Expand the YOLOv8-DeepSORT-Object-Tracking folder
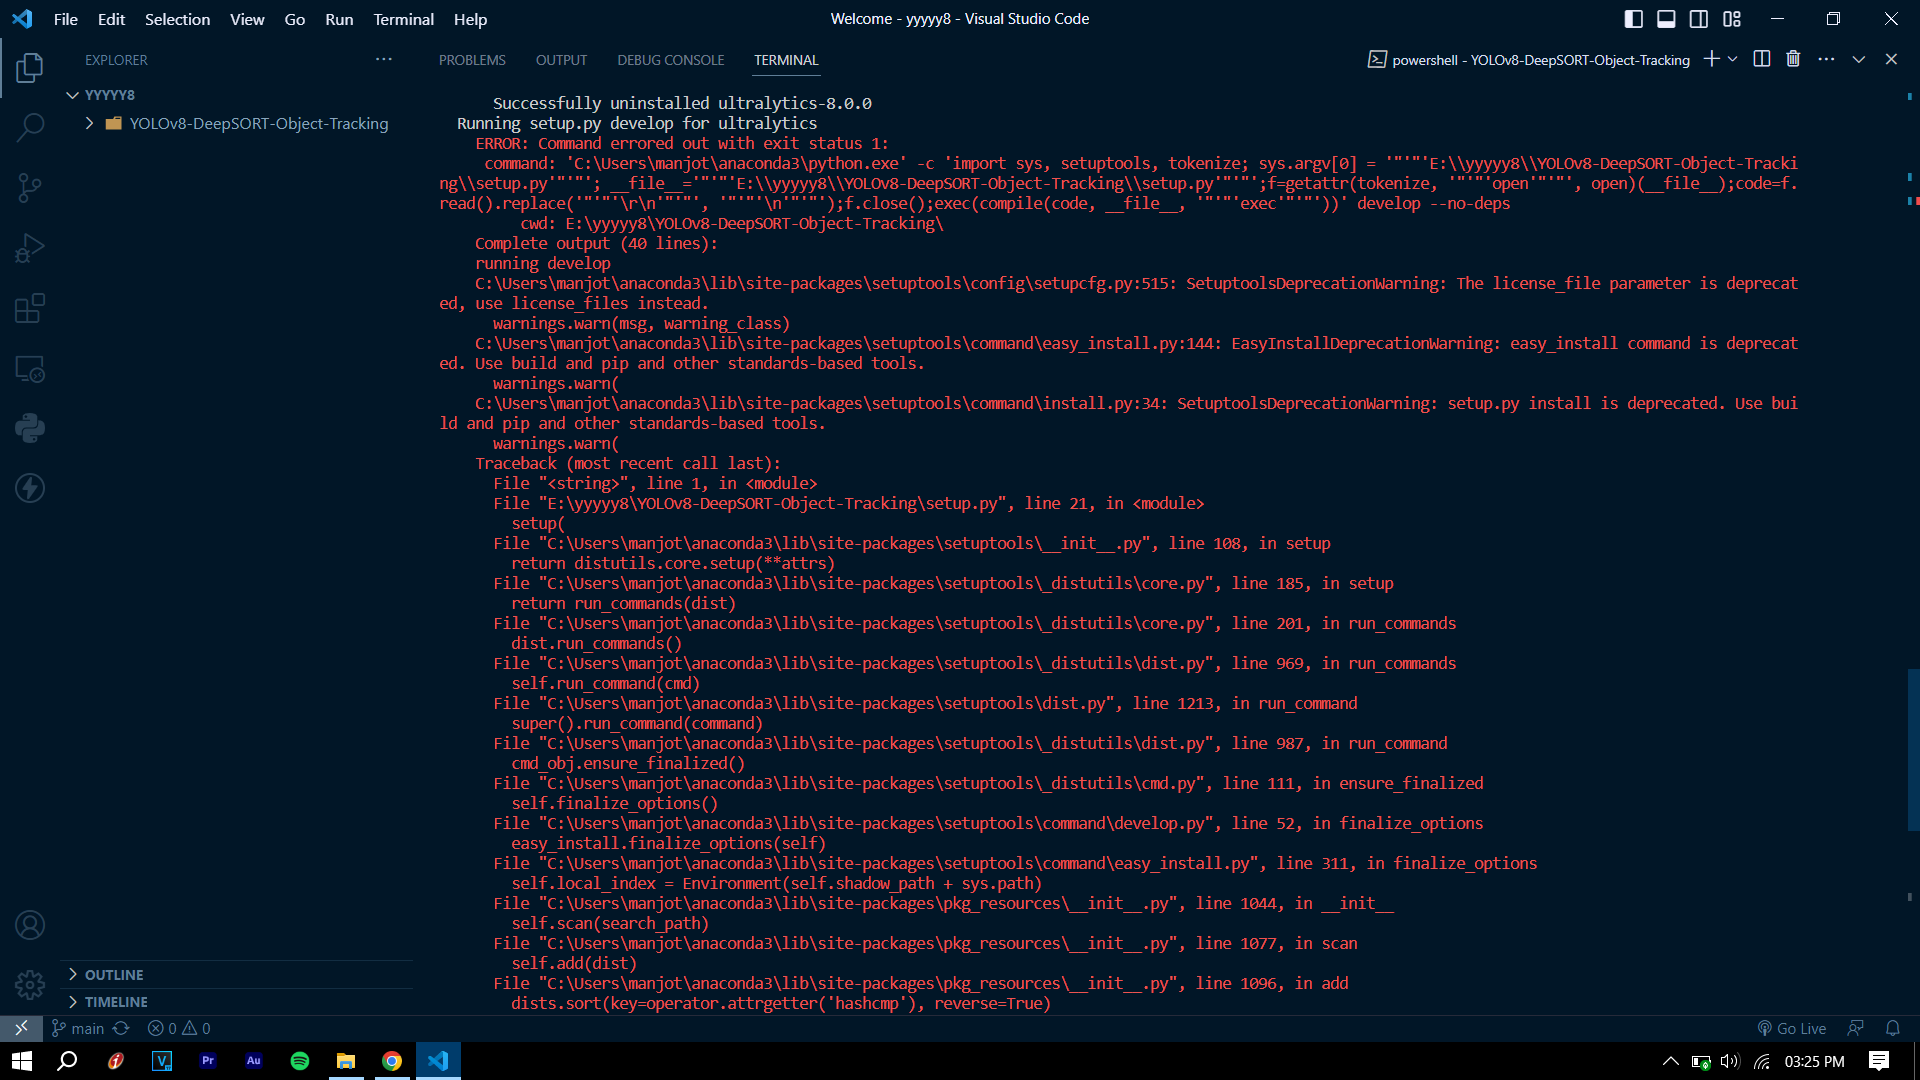This screenshot has height=1080, width=1920. pyautogui.click(x=258, y=123)
